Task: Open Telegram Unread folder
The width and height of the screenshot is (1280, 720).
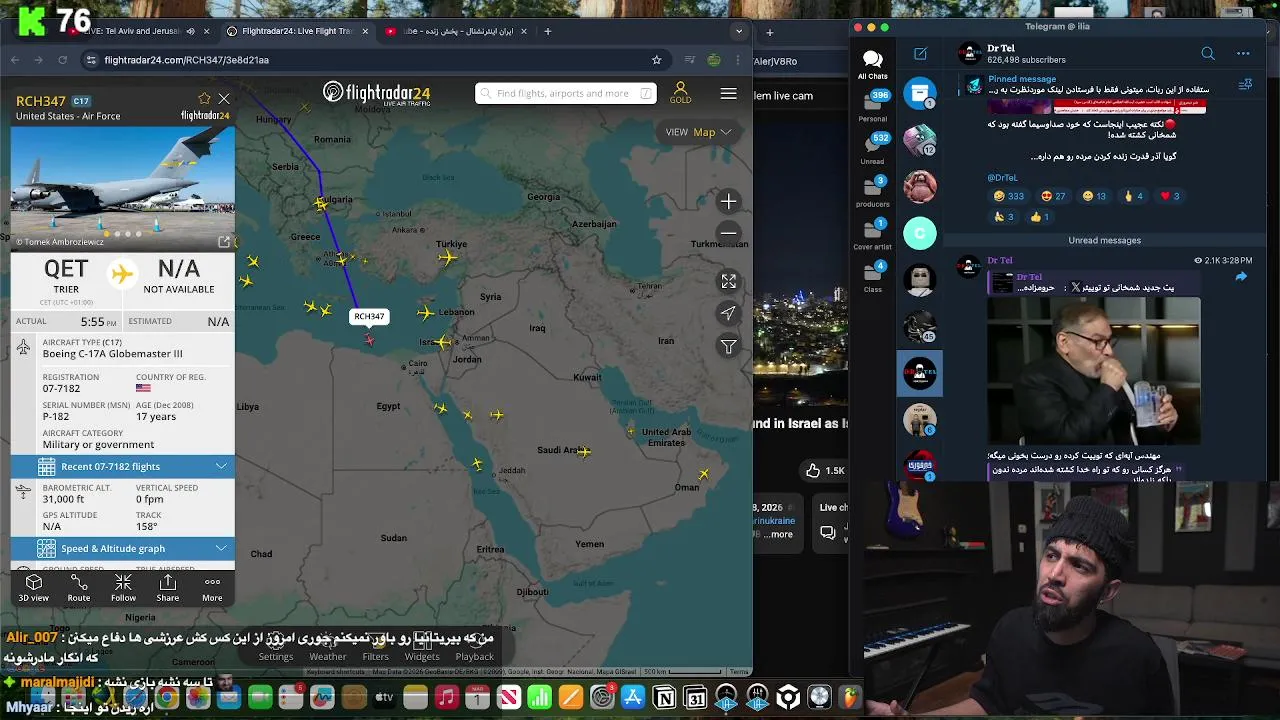Action: pyautogui.click(x=872, y=148)
